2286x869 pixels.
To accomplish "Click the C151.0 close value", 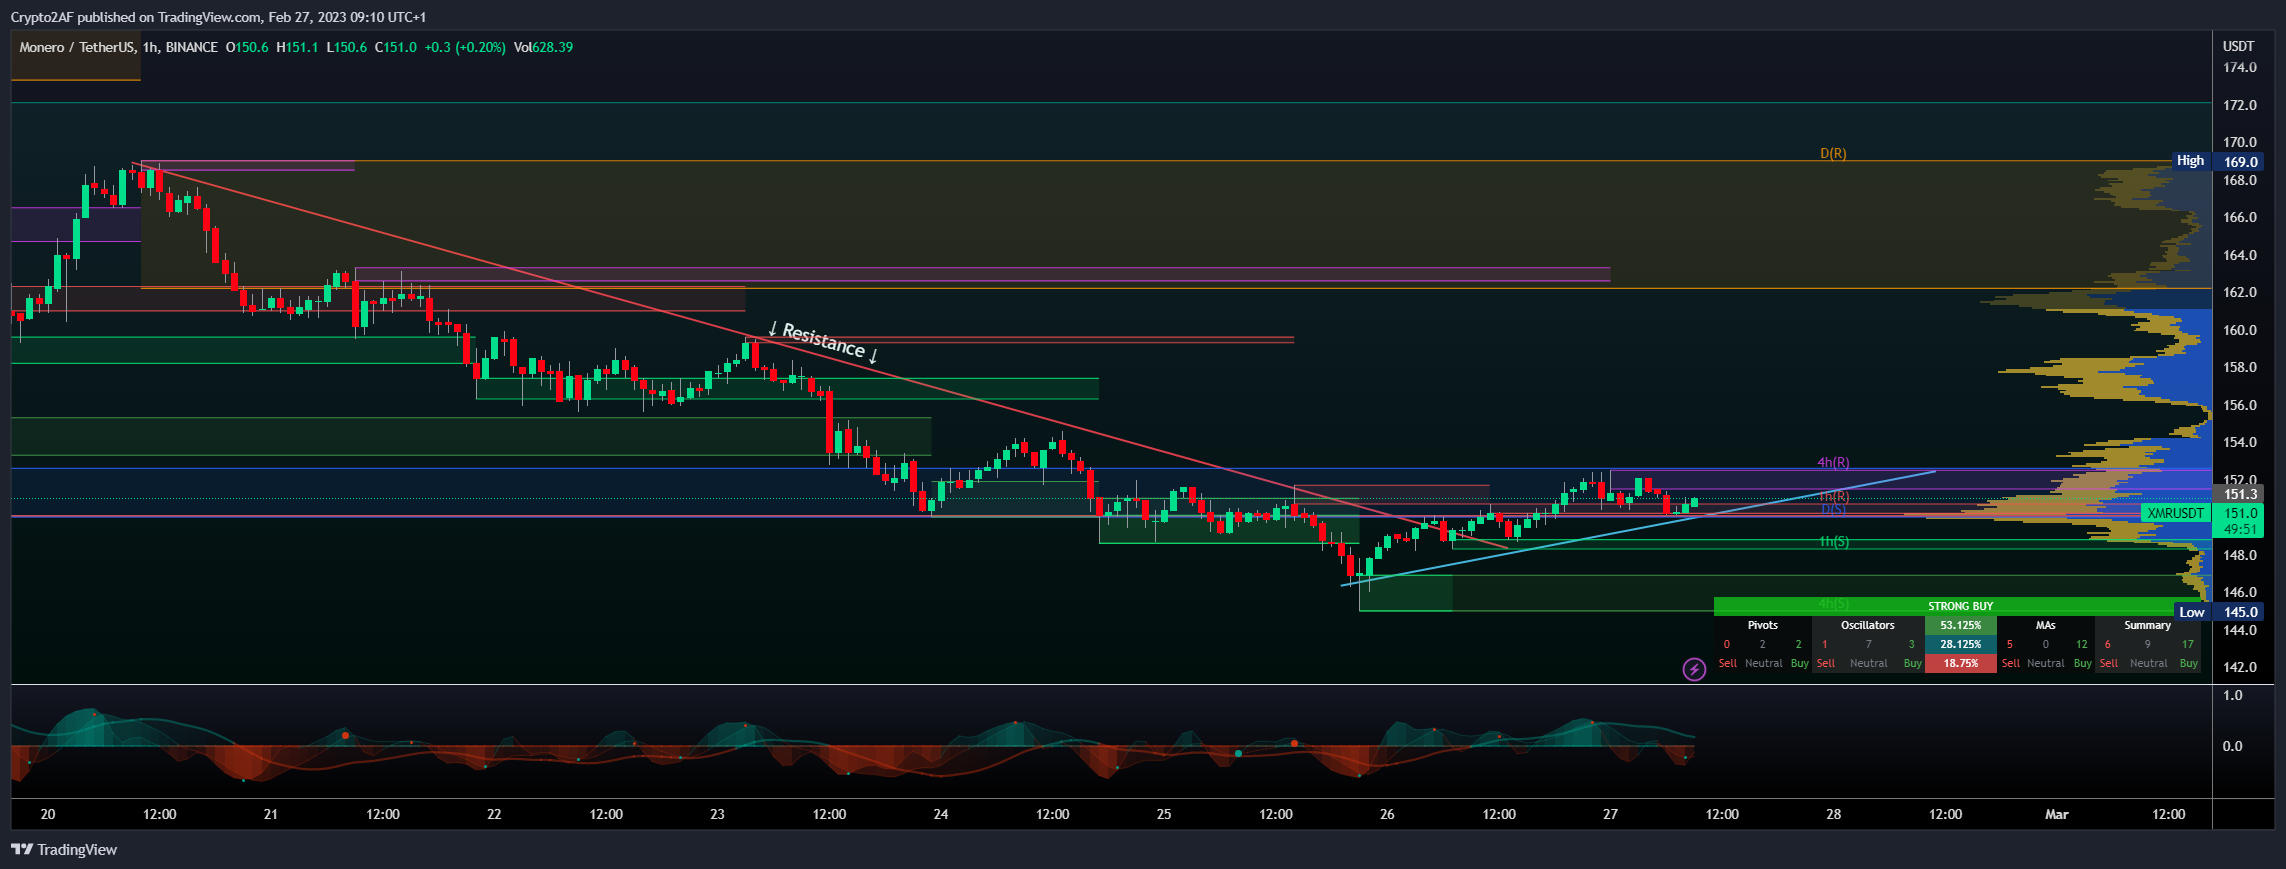I will coord(396,47).
